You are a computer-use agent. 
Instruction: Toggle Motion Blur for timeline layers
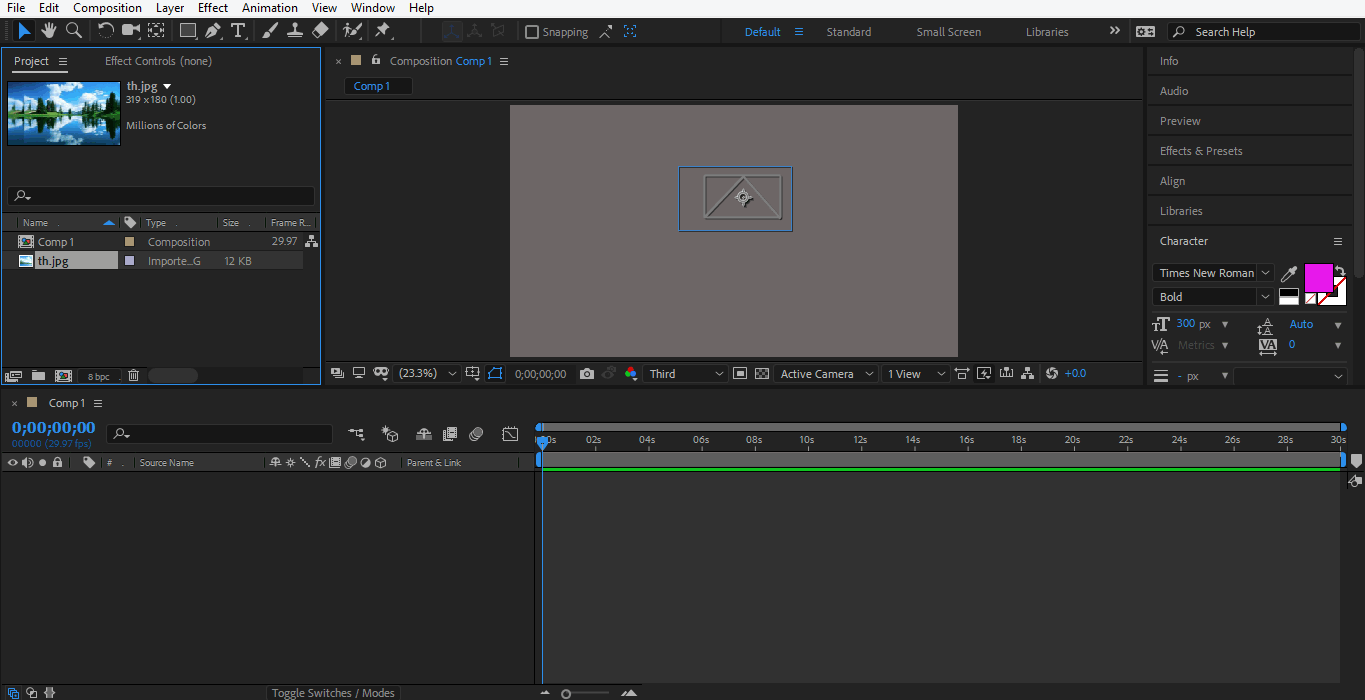476,434
